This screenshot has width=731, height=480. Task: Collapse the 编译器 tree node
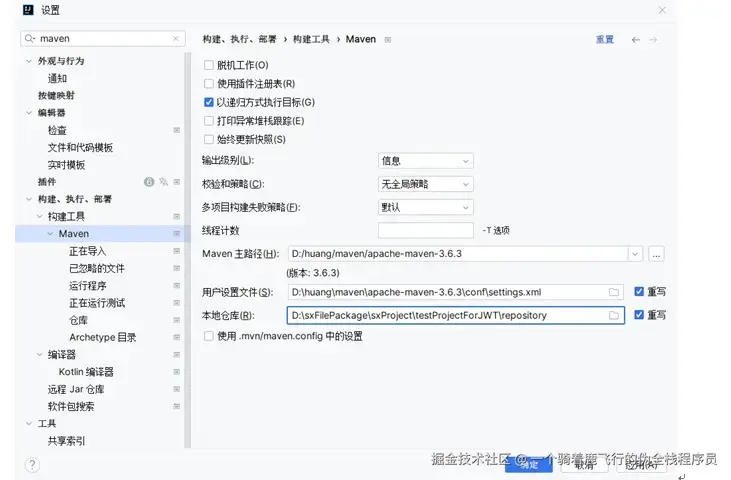coord(40,355)
